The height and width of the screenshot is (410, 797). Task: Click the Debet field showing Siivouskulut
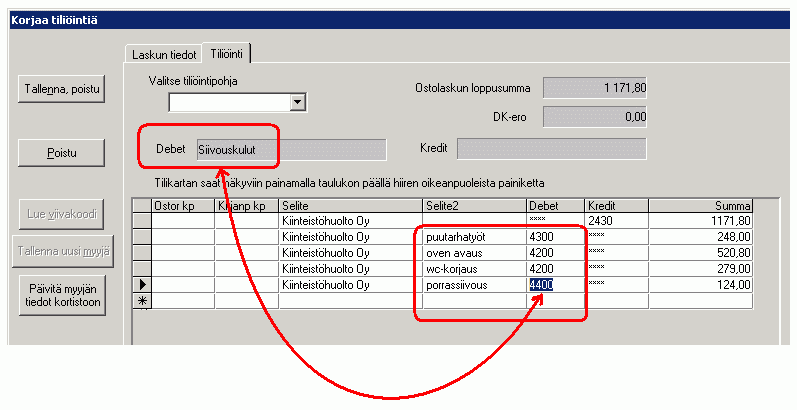[x=290, y=149]
